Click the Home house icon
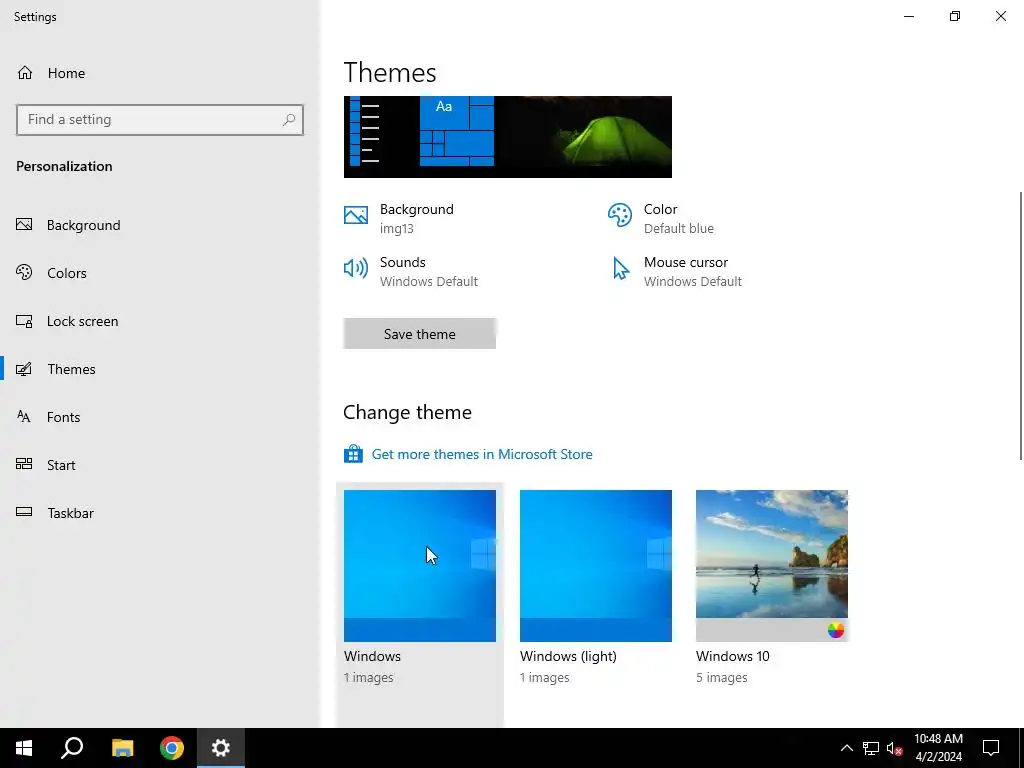The image size is (1024, 768). click(x=25, y=73)
